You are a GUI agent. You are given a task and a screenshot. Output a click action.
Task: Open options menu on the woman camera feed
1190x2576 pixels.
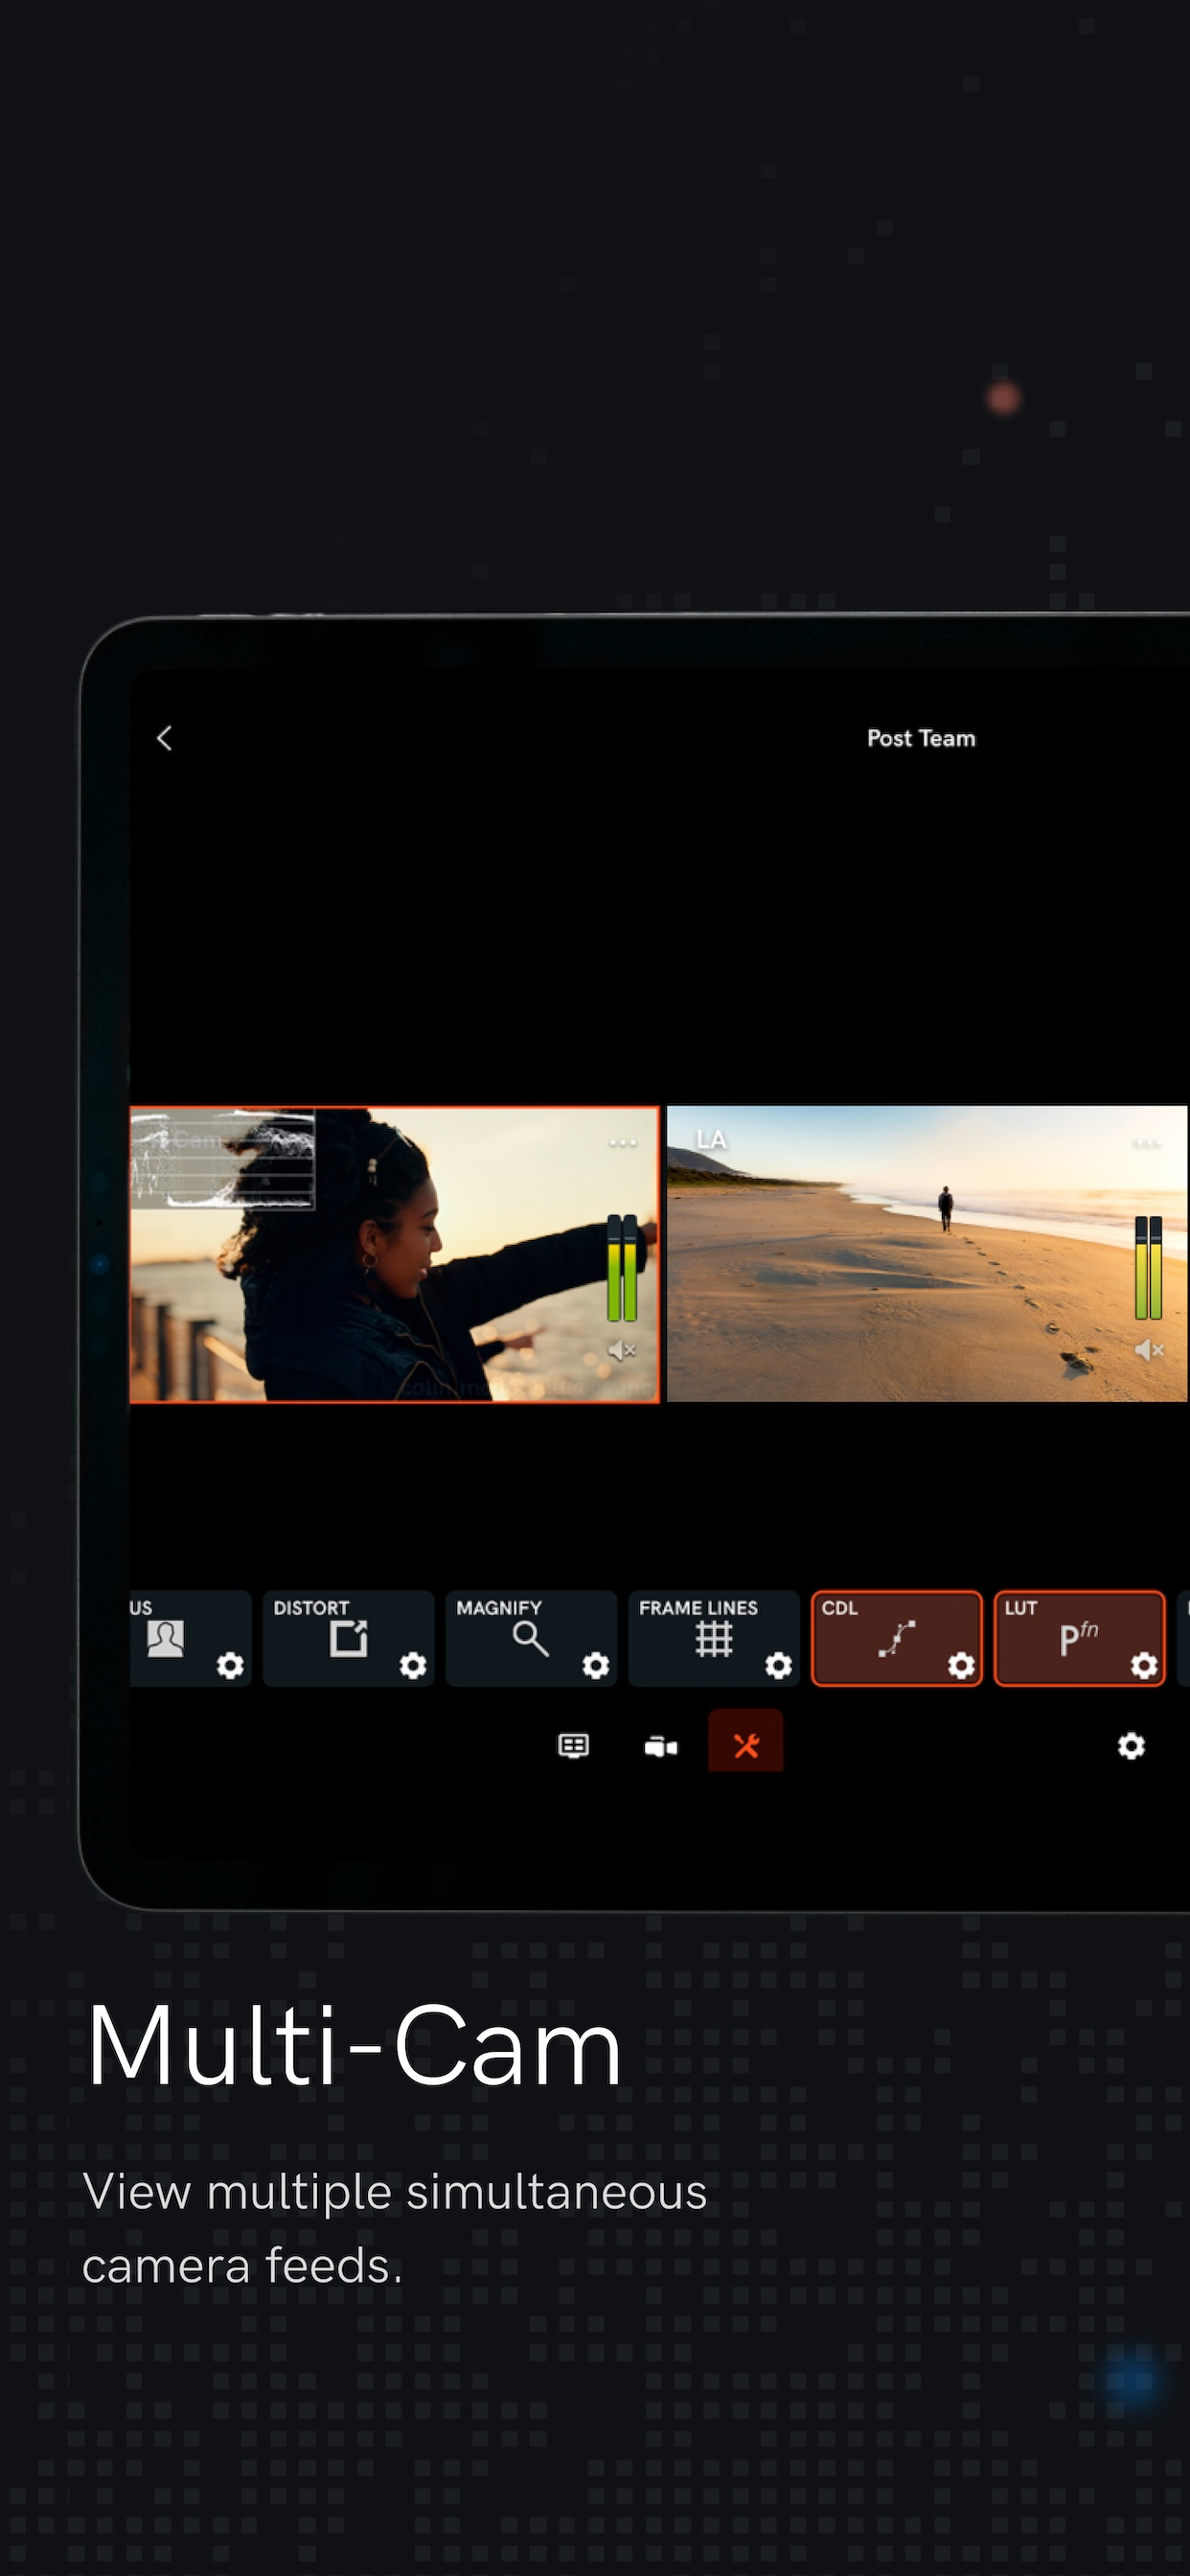click(622, 1142)
